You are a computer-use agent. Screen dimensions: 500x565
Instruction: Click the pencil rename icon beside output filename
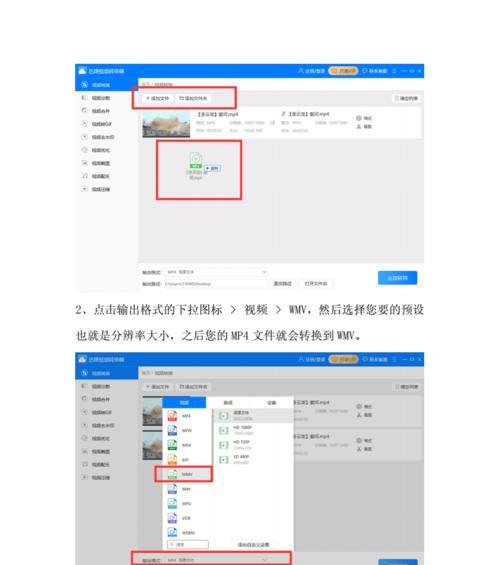pos(284,114)
